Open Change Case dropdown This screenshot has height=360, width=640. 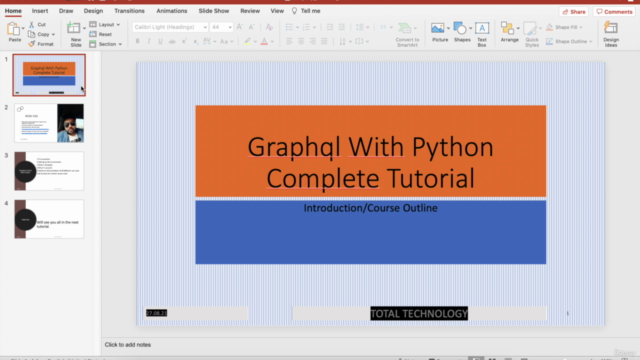227,41
